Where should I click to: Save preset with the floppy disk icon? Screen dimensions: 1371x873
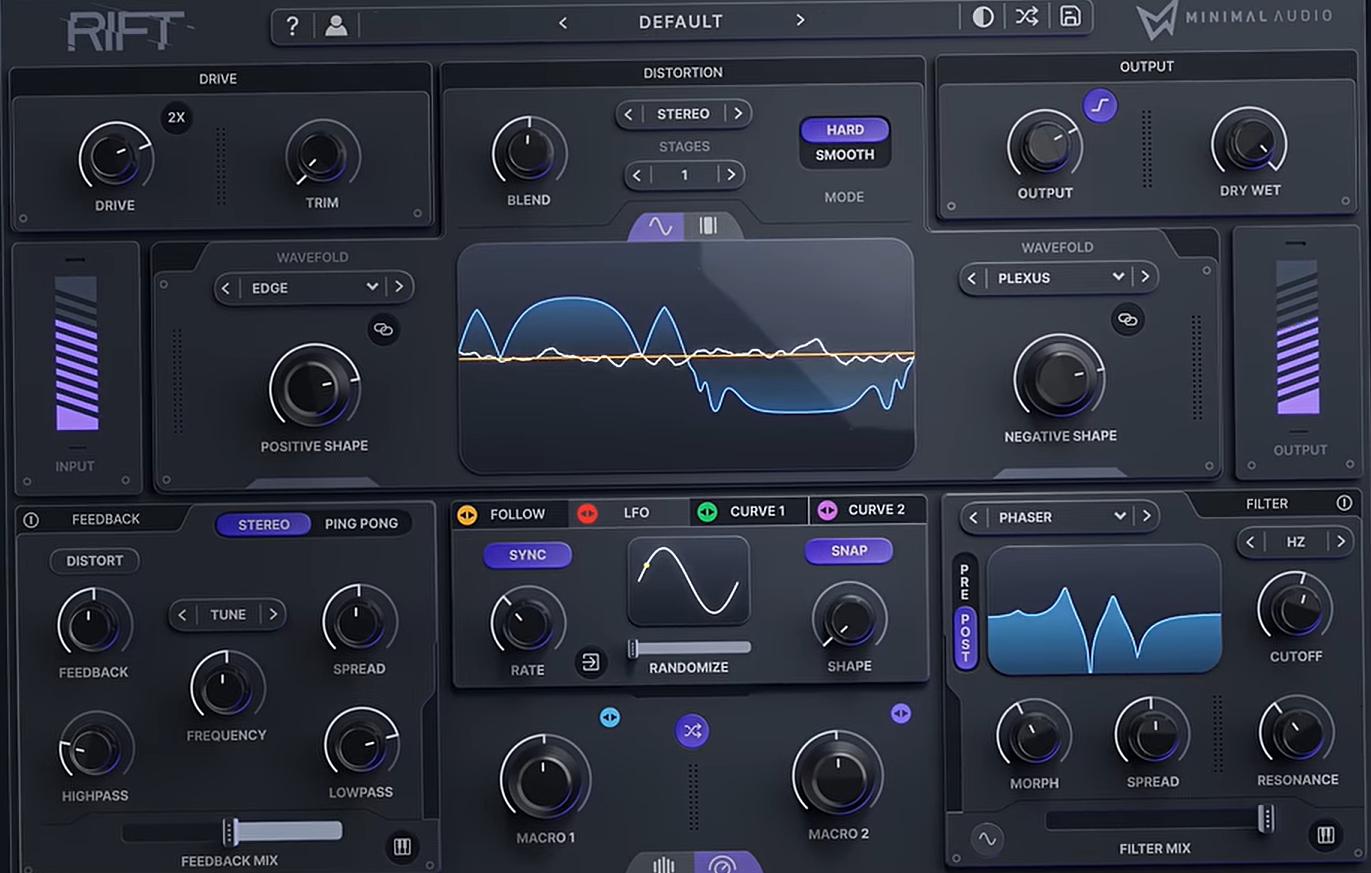click(x=1070, y=17)
